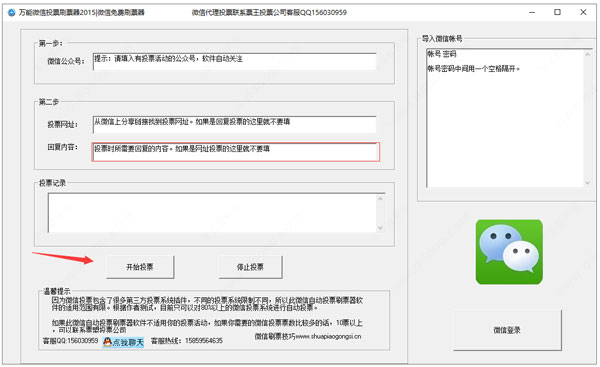Click the 微信登录 button
The width and height of the screenshot is (600, 367).
pyautogui.click(x=507, y=330)
